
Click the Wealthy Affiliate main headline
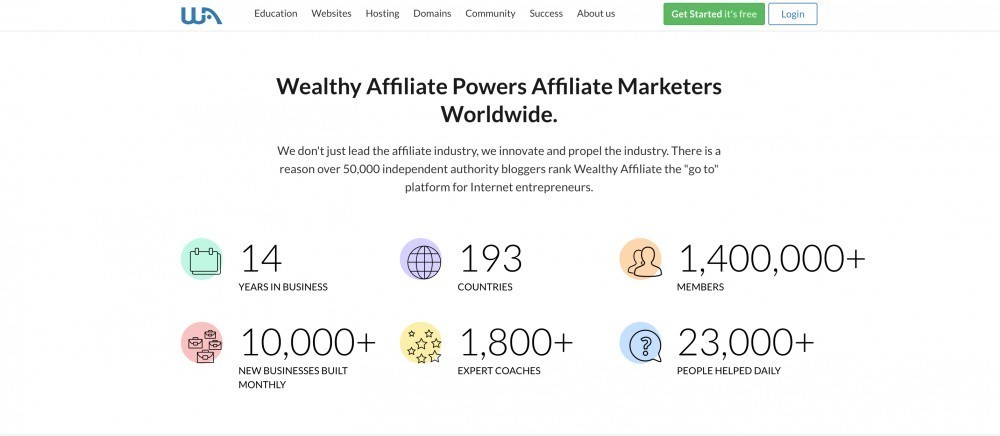pyautogui.click(x=499, y=100)
